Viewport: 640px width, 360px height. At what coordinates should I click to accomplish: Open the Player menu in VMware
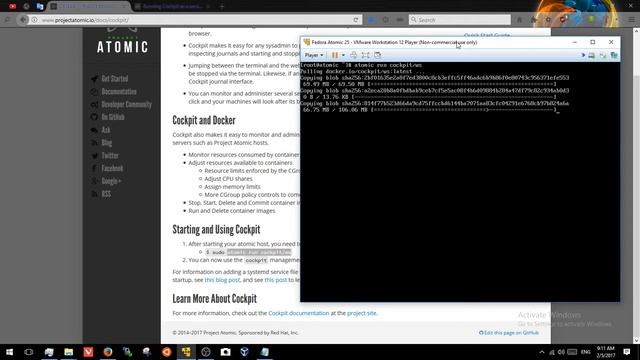click(x=314, y=55)
